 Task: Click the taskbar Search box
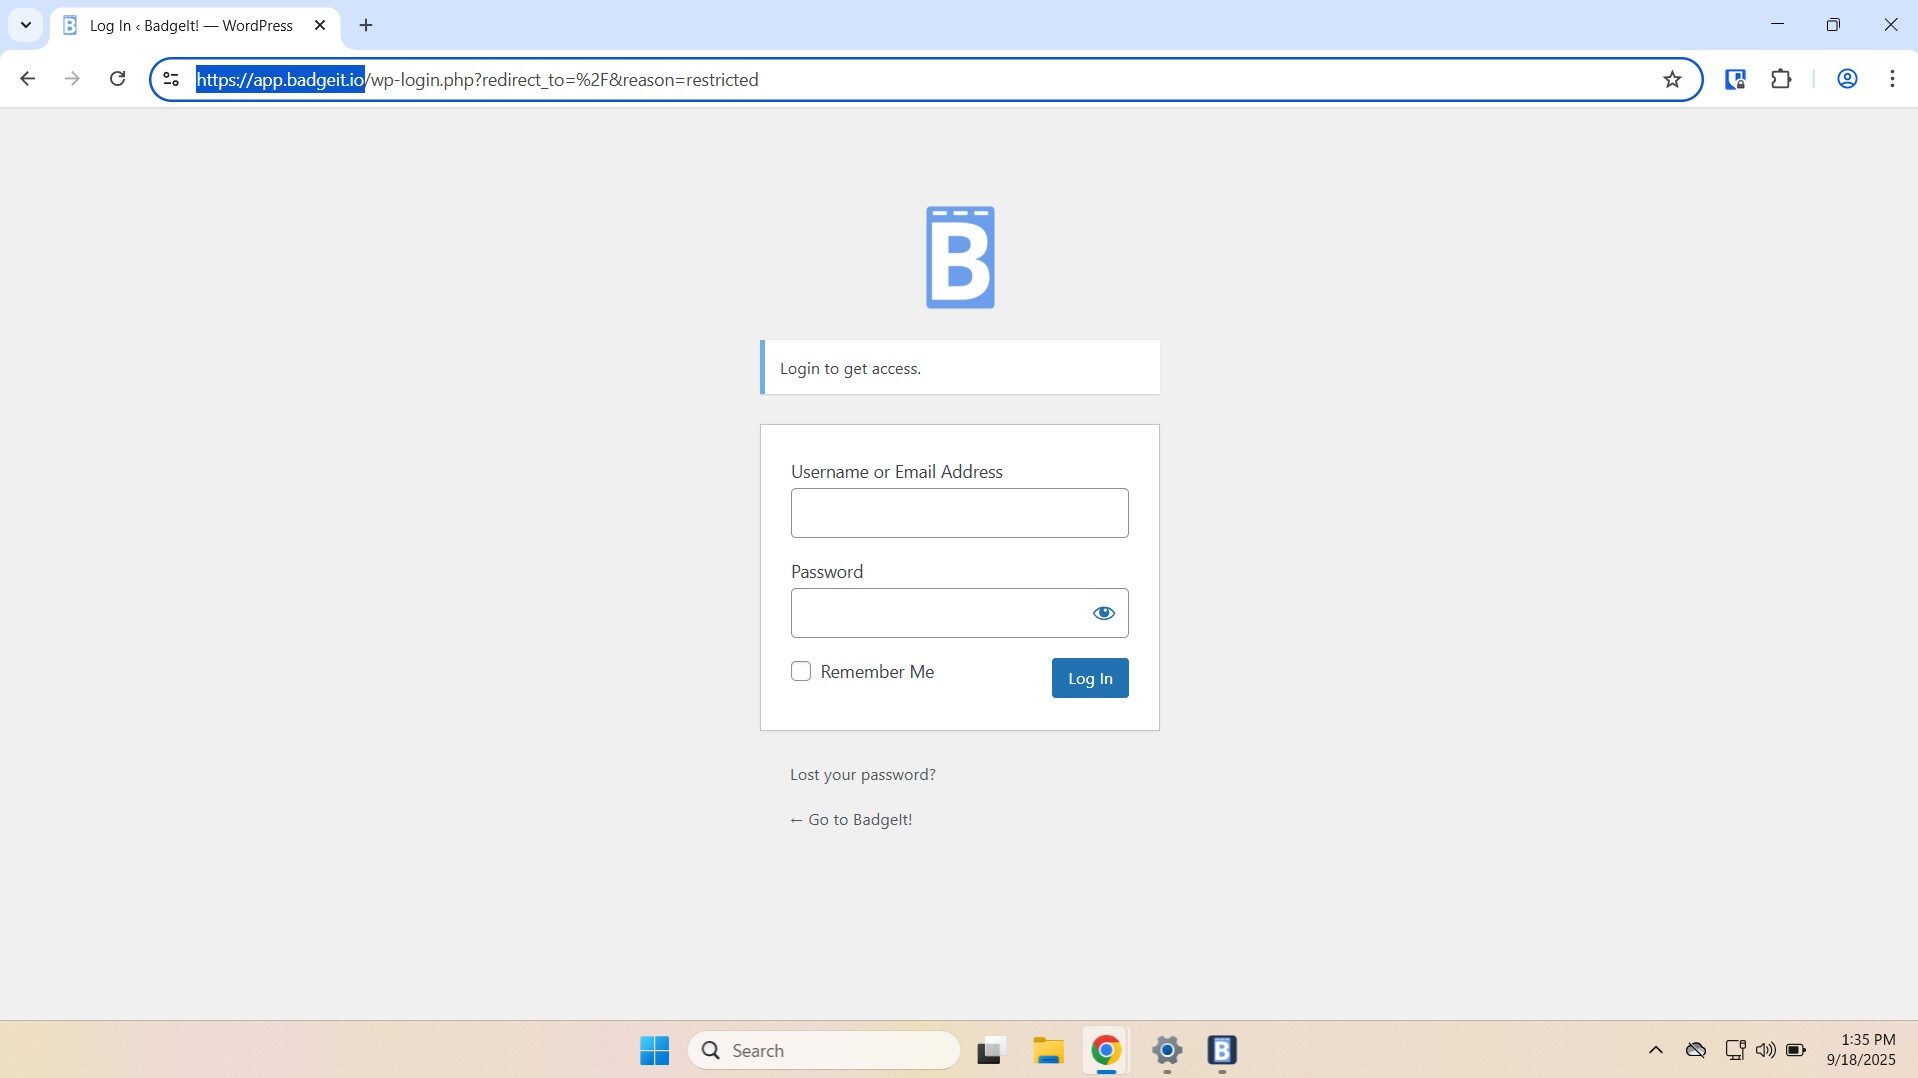(x=824, y=1050)
